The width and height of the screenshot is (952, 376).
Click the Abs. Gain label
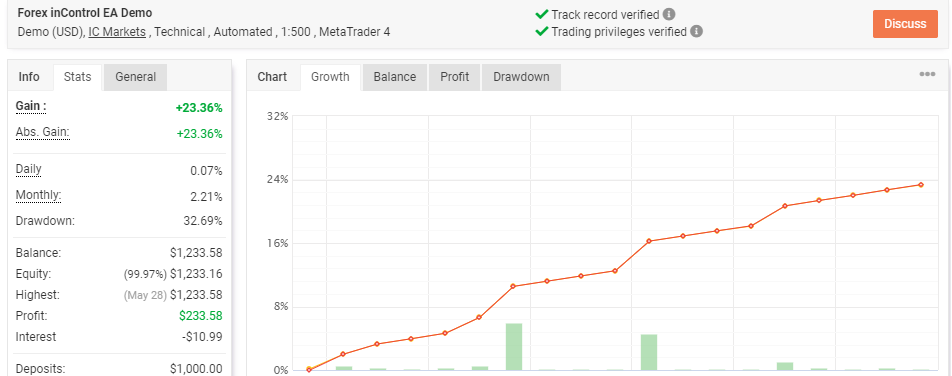(42, 132)
